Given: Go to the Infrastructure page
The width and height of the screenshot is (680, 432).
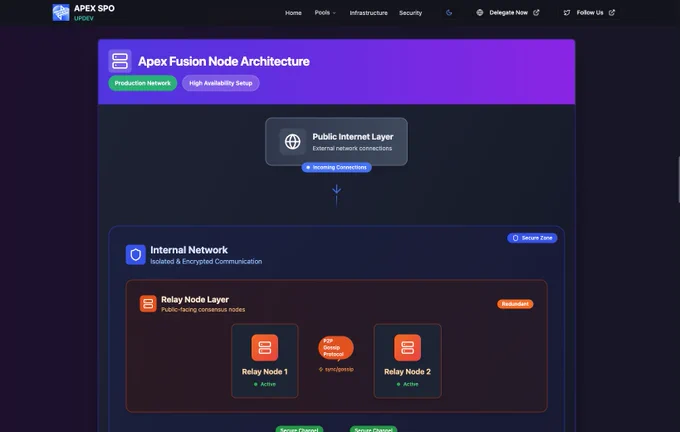Looking at the screenshot, I should tap(369, 13).
